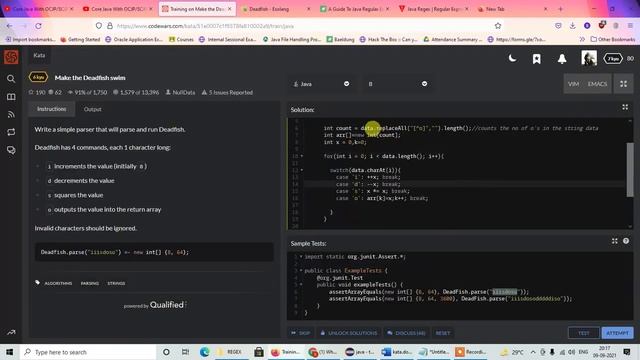This screenshot has height=360, width=640.
Task: Open the 5 Issues Reported link
Action: (227, 93)
